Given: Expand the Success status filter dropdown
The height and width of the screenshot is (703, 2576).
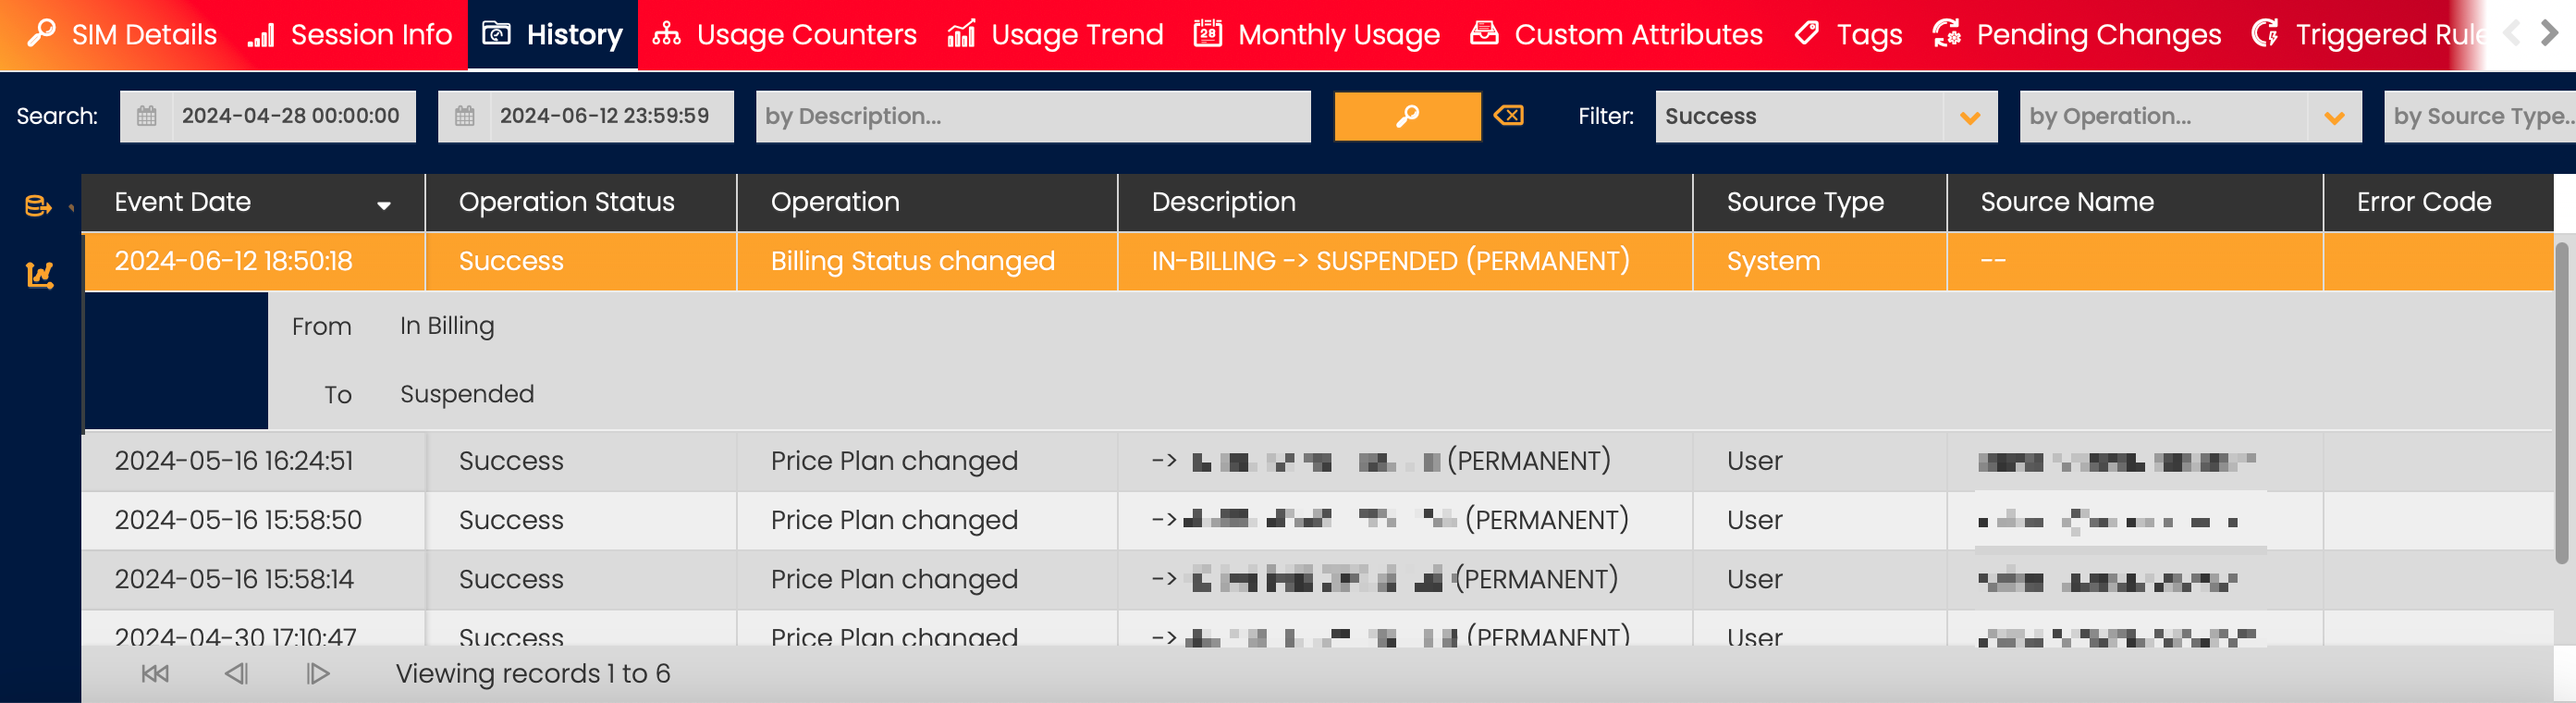Looking at the screenshot, I should click(1969, 117).
